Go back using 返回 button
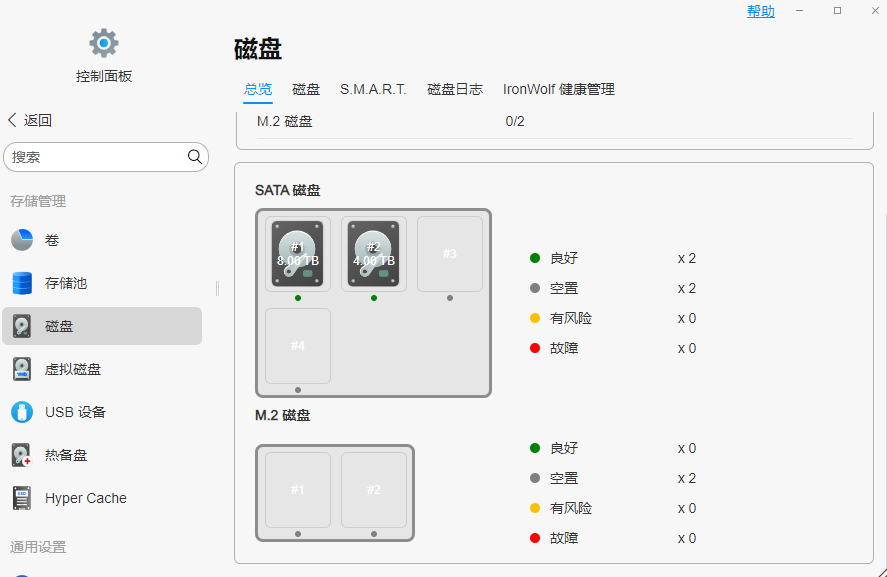 click(x=30, y=120)
